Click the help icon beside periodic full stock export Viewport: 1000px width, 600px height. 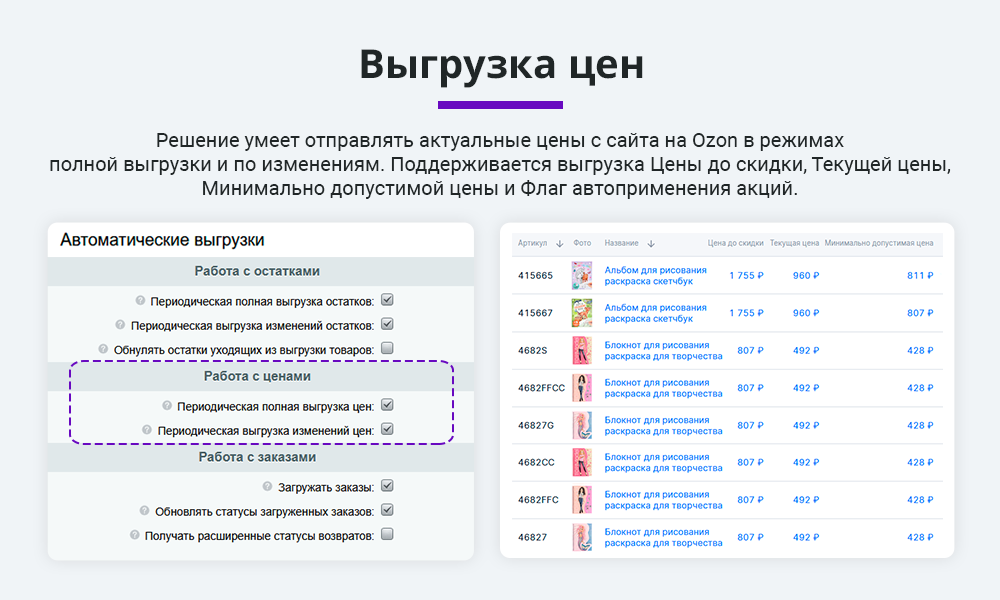pyautogui.click(x=140, y=298)
